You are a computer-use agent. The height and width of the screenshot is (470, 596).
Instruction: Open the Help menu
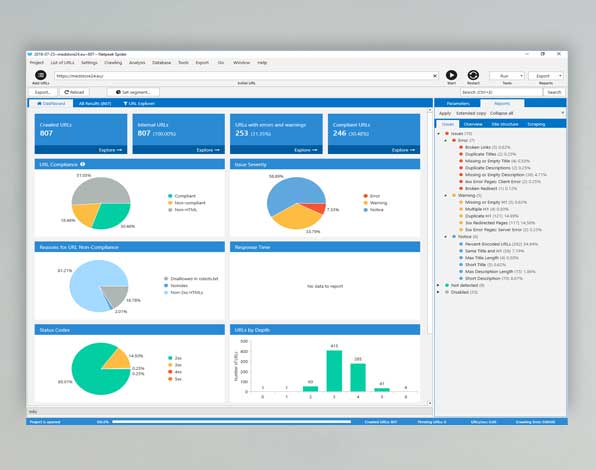262,62
